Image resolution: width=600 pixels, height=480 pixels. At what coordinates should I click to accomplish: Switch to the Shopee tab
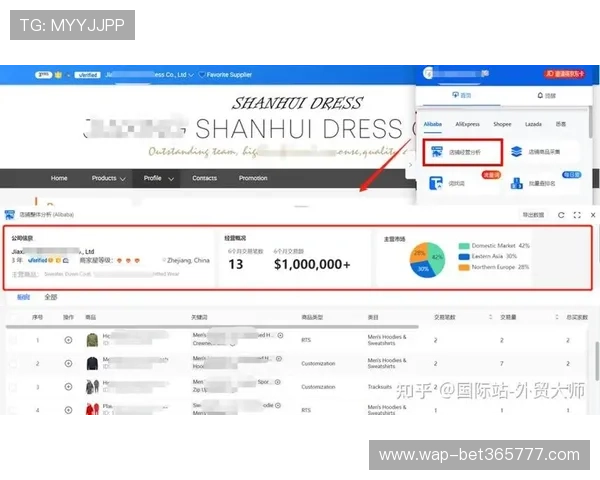coord(501,124)
